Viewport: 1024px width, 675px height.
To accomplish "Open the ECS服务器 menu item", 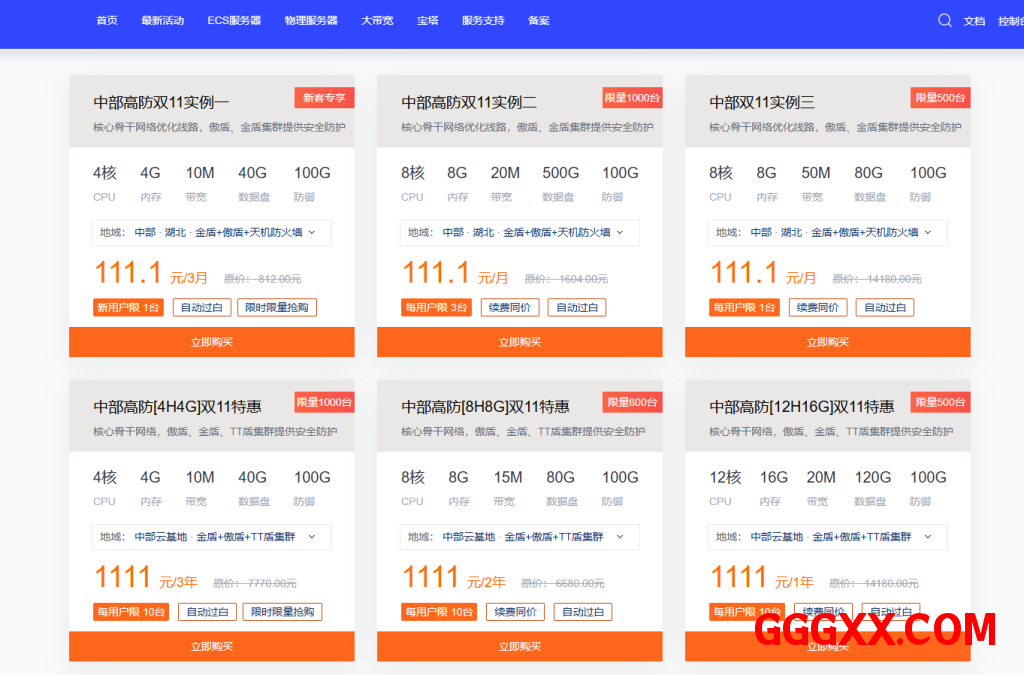I will click(x=234, y=21).
